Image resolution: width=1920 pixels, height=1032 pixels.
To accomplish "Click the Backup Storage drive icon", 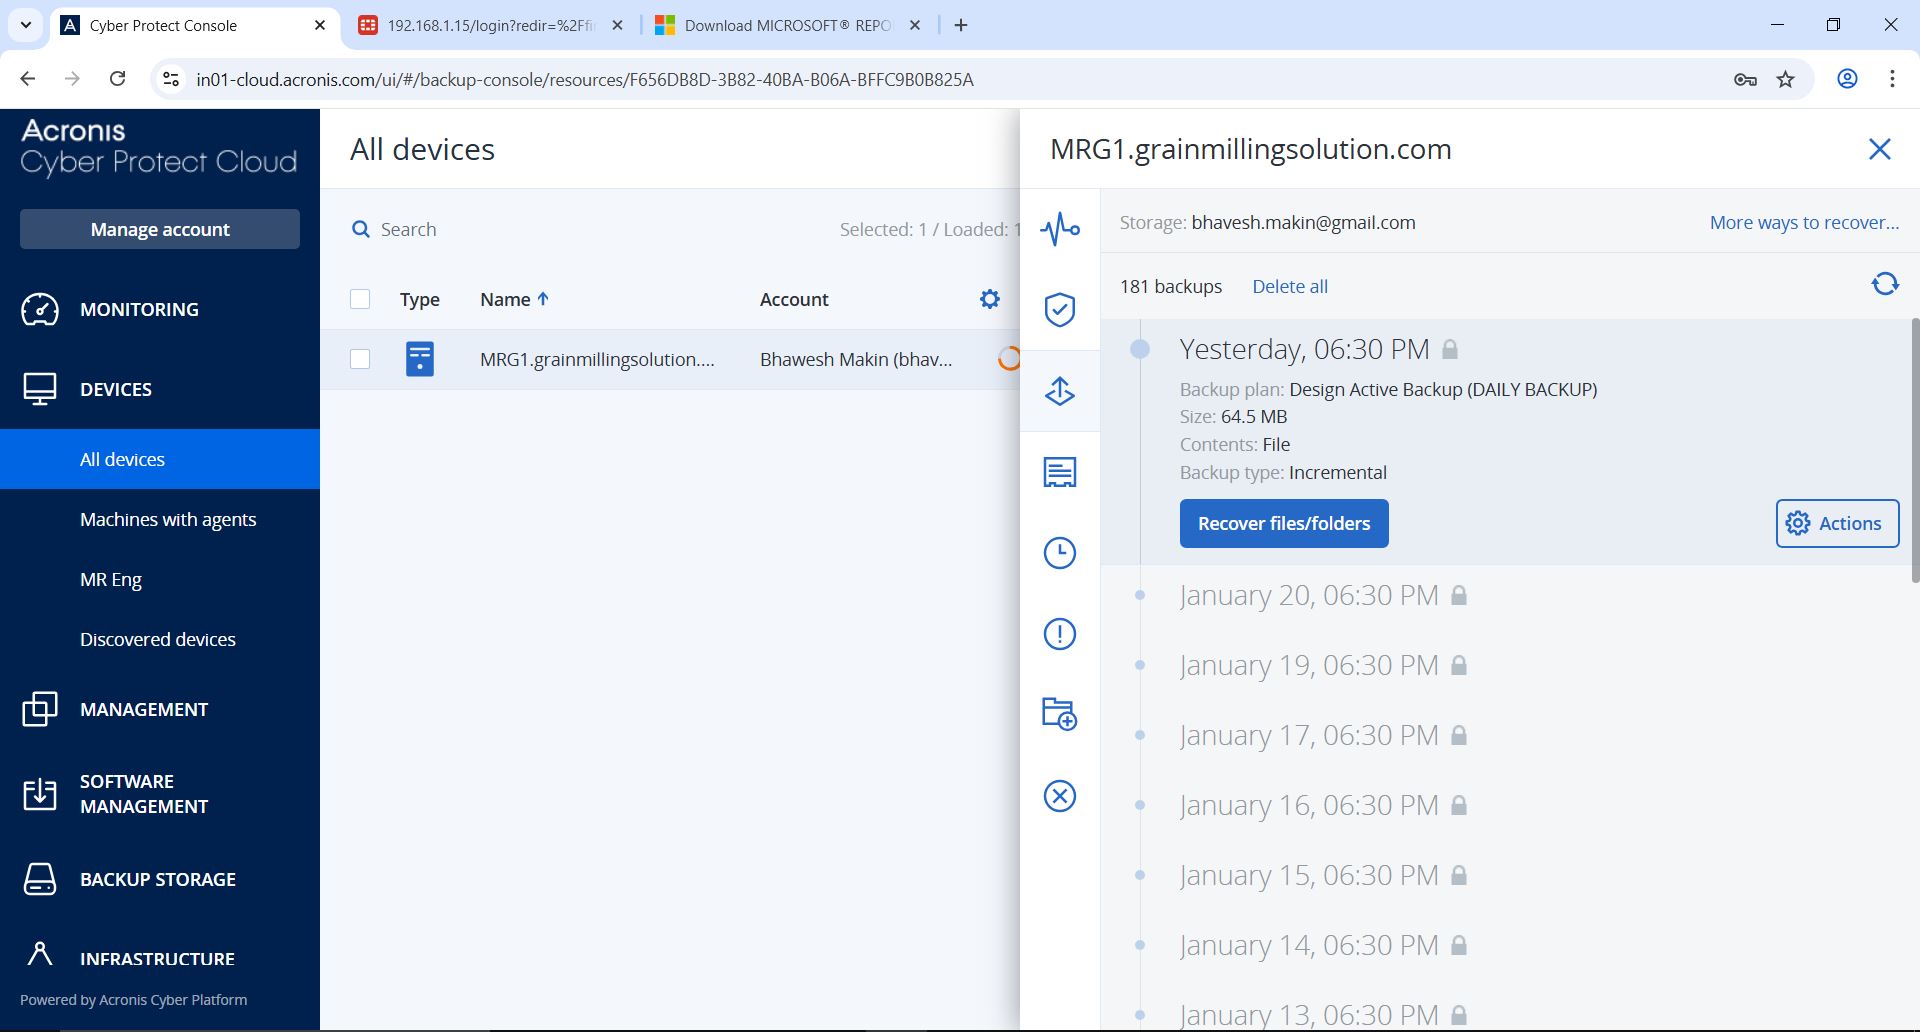I will pos(40,879).
